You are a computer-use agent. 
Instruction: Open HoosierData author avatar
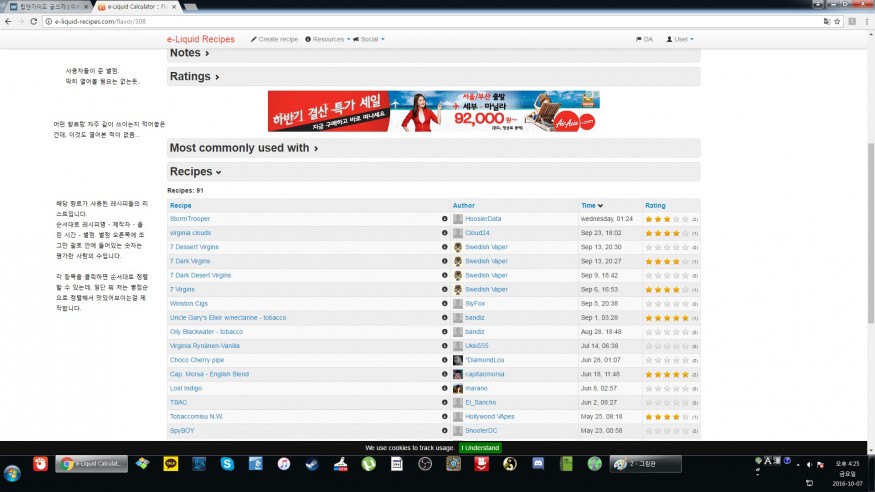click(458, 219)
